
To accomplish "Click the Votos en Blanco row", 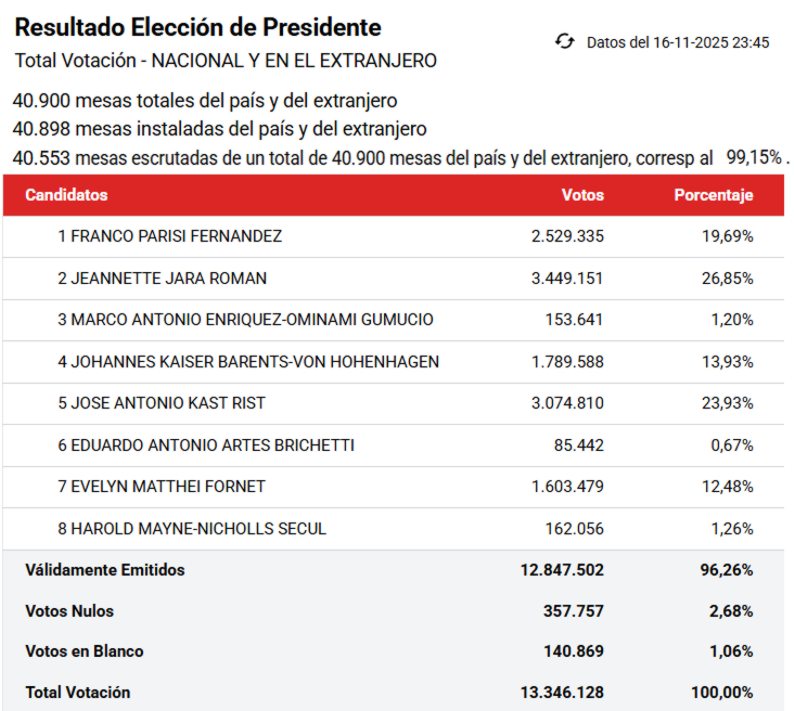I will tap(84, 651).
